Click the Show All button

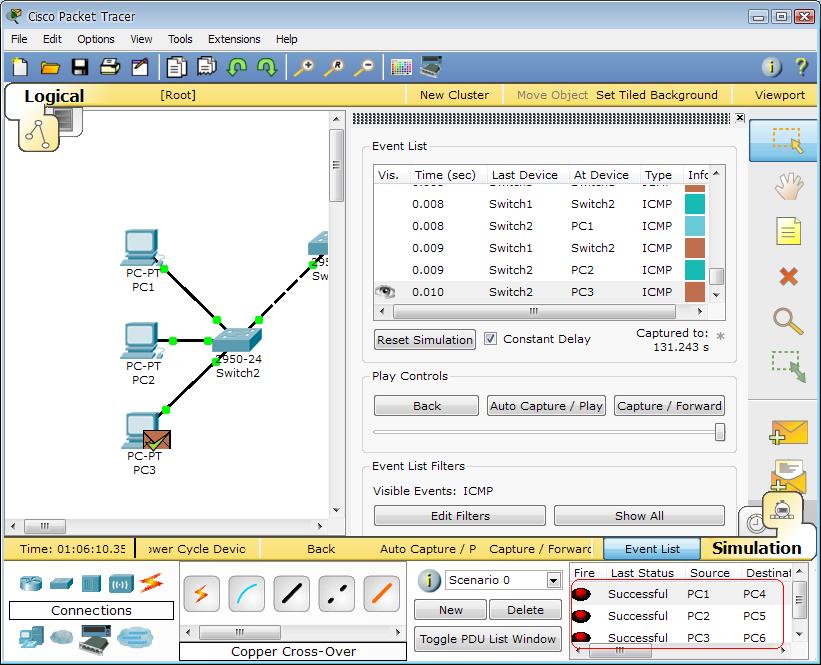639,516
